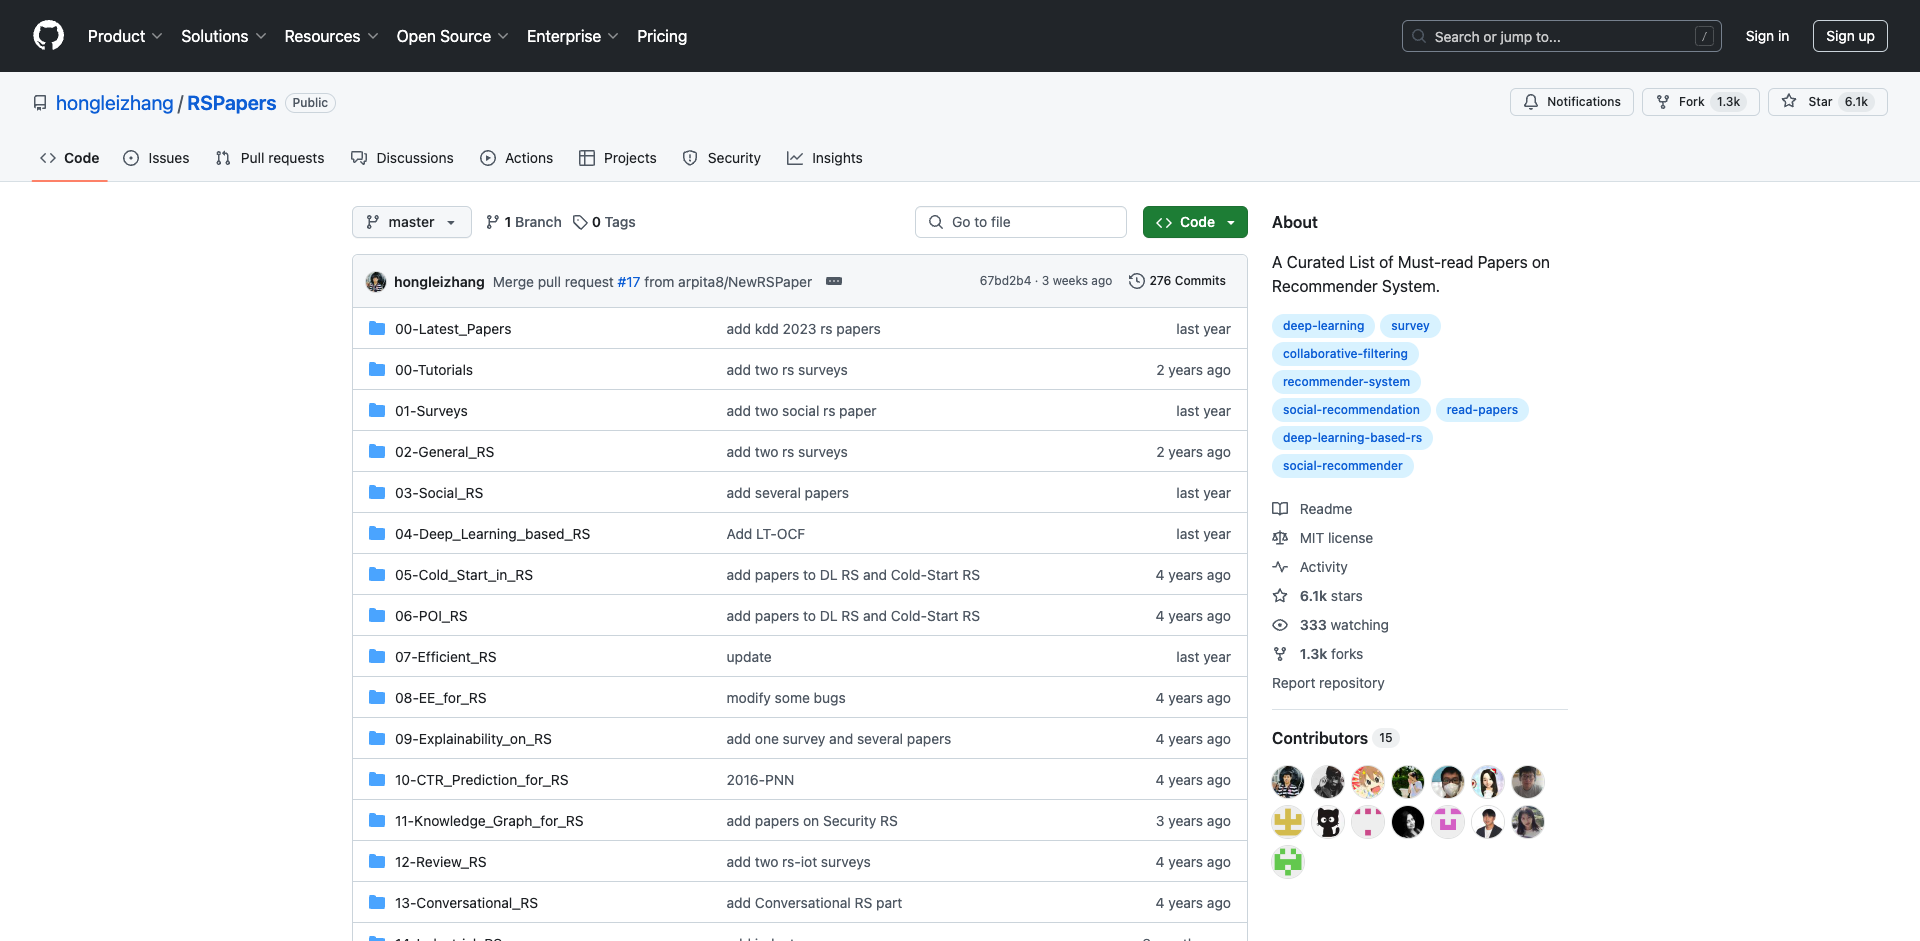Screen dimensions: 1920x941
Task: Switch to the Pull requests tab
Action: pyautogui.click(x=270, y=158)
